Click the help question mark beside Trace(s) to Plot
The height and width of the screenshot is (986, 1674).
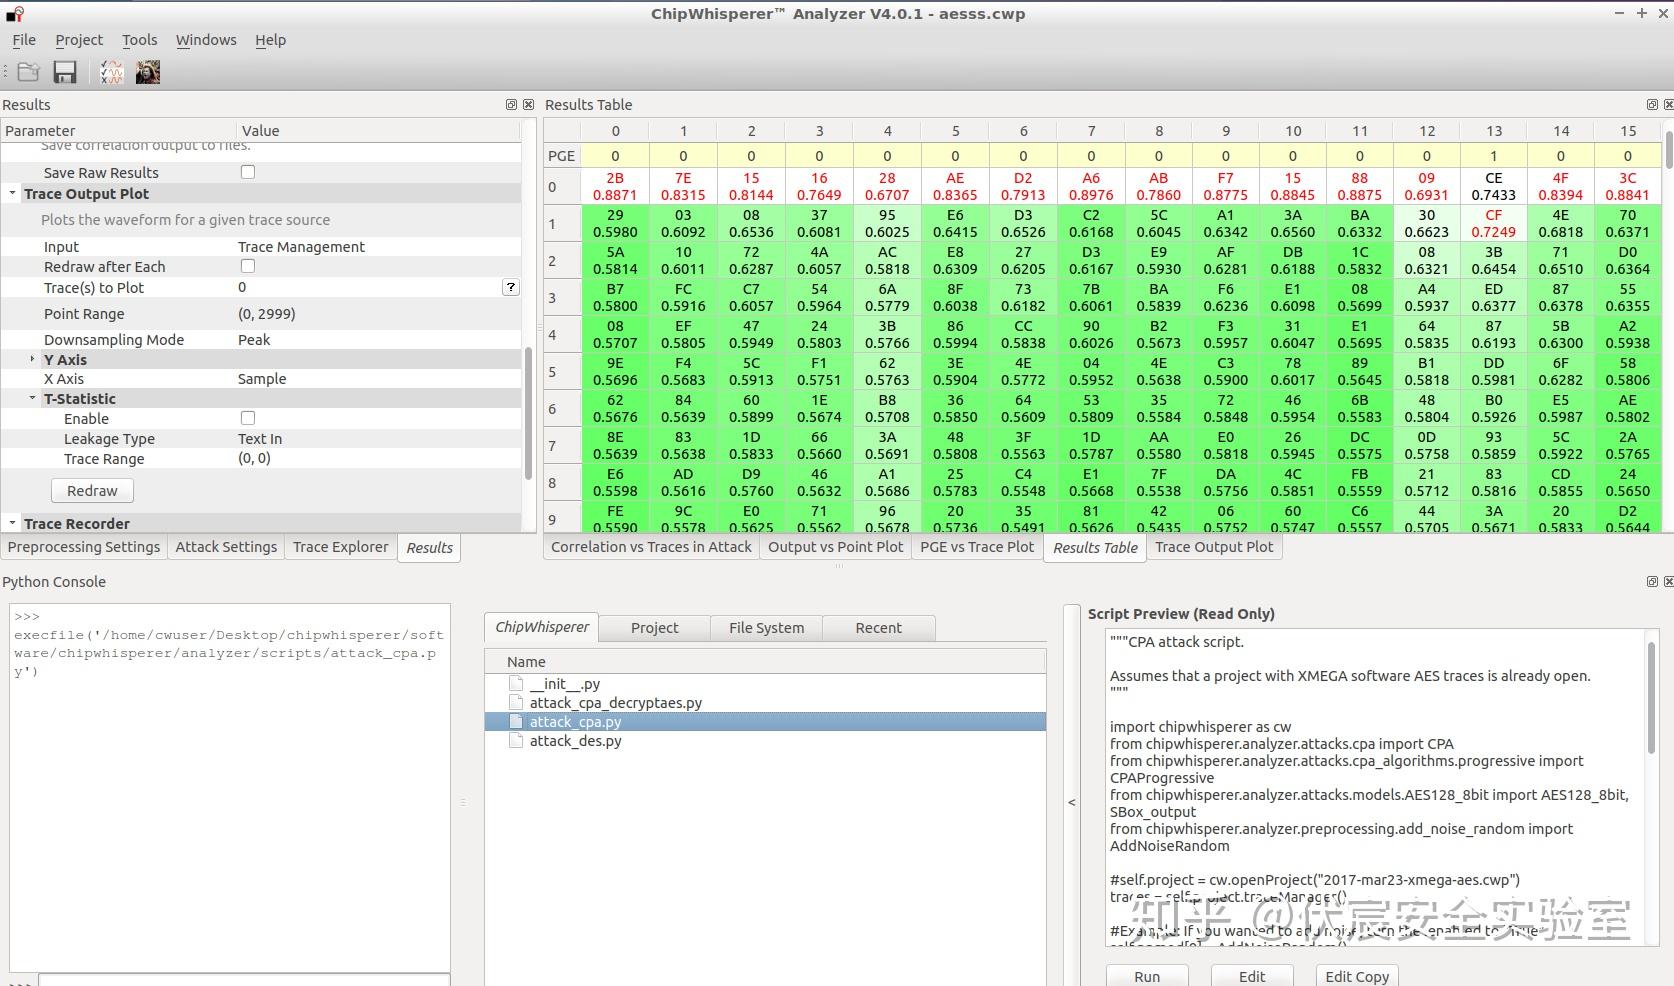(x=510, y=287)
